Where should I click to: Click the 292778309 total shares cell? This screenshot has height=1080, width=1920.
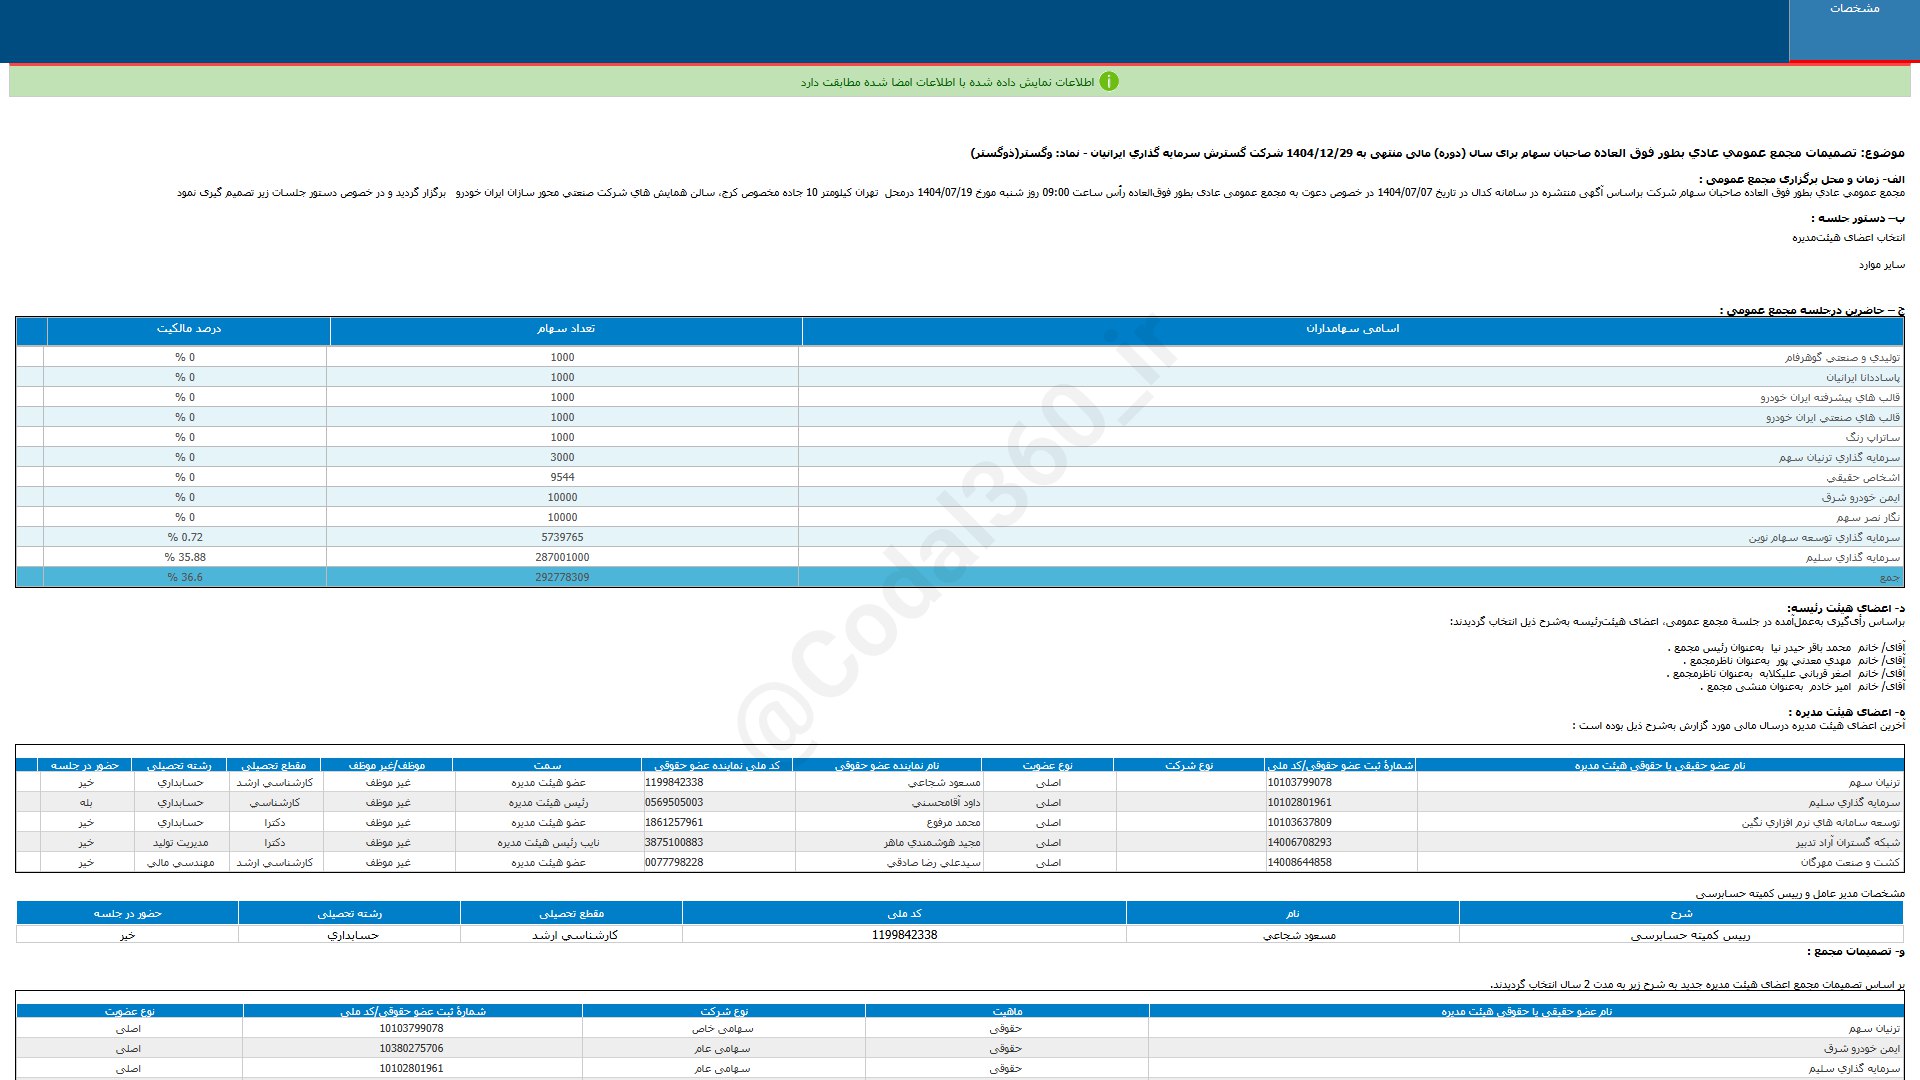[x=562, y=577]
